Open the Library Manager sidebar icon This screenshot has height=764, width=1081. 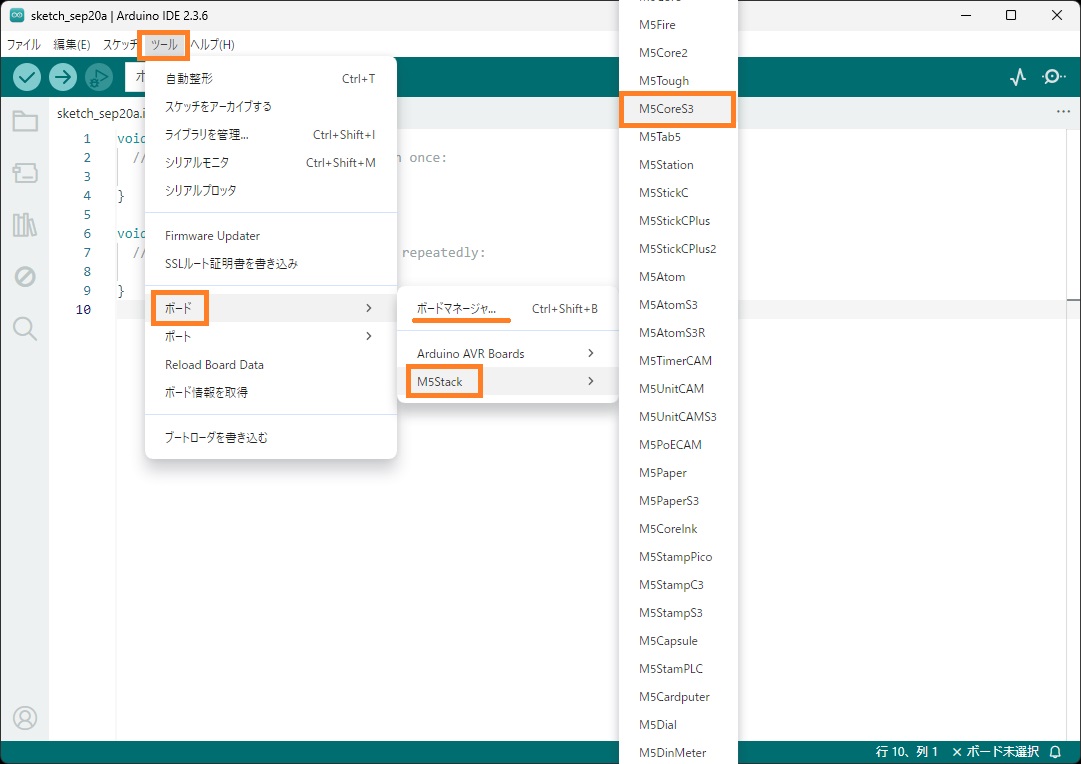25,225
